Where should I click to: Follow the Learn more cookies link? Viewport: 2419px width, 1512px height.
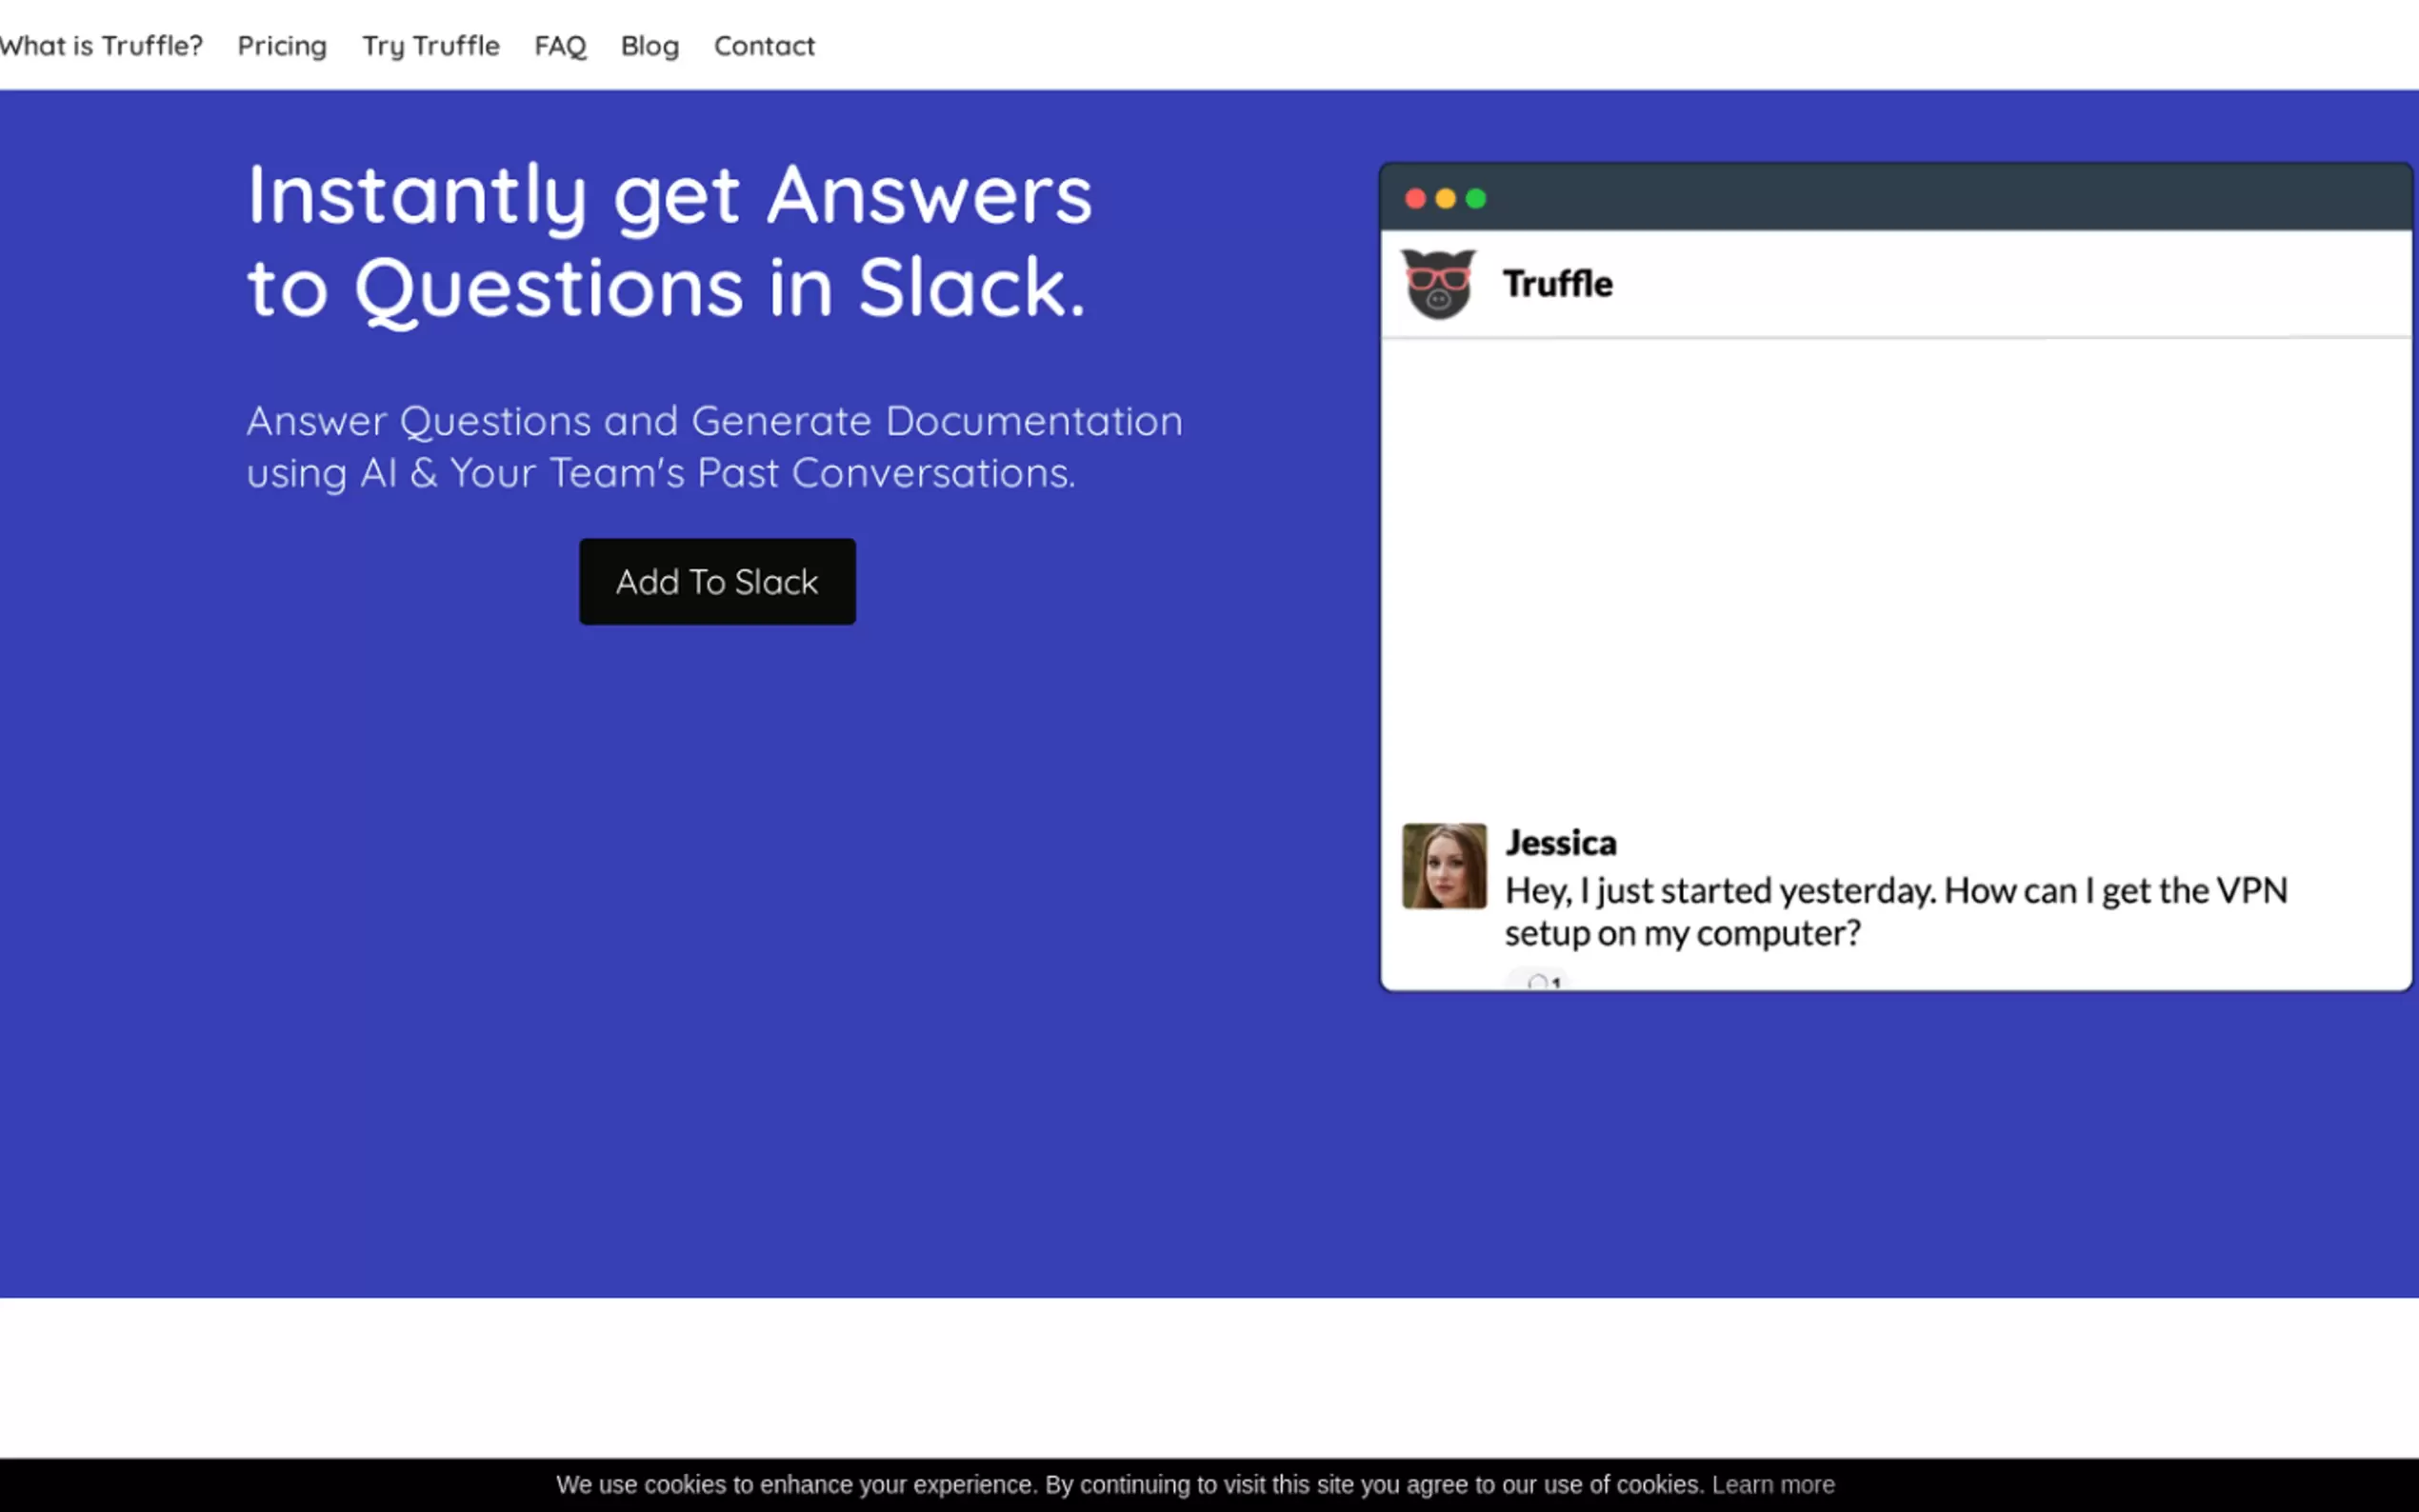point(1773,1485)
